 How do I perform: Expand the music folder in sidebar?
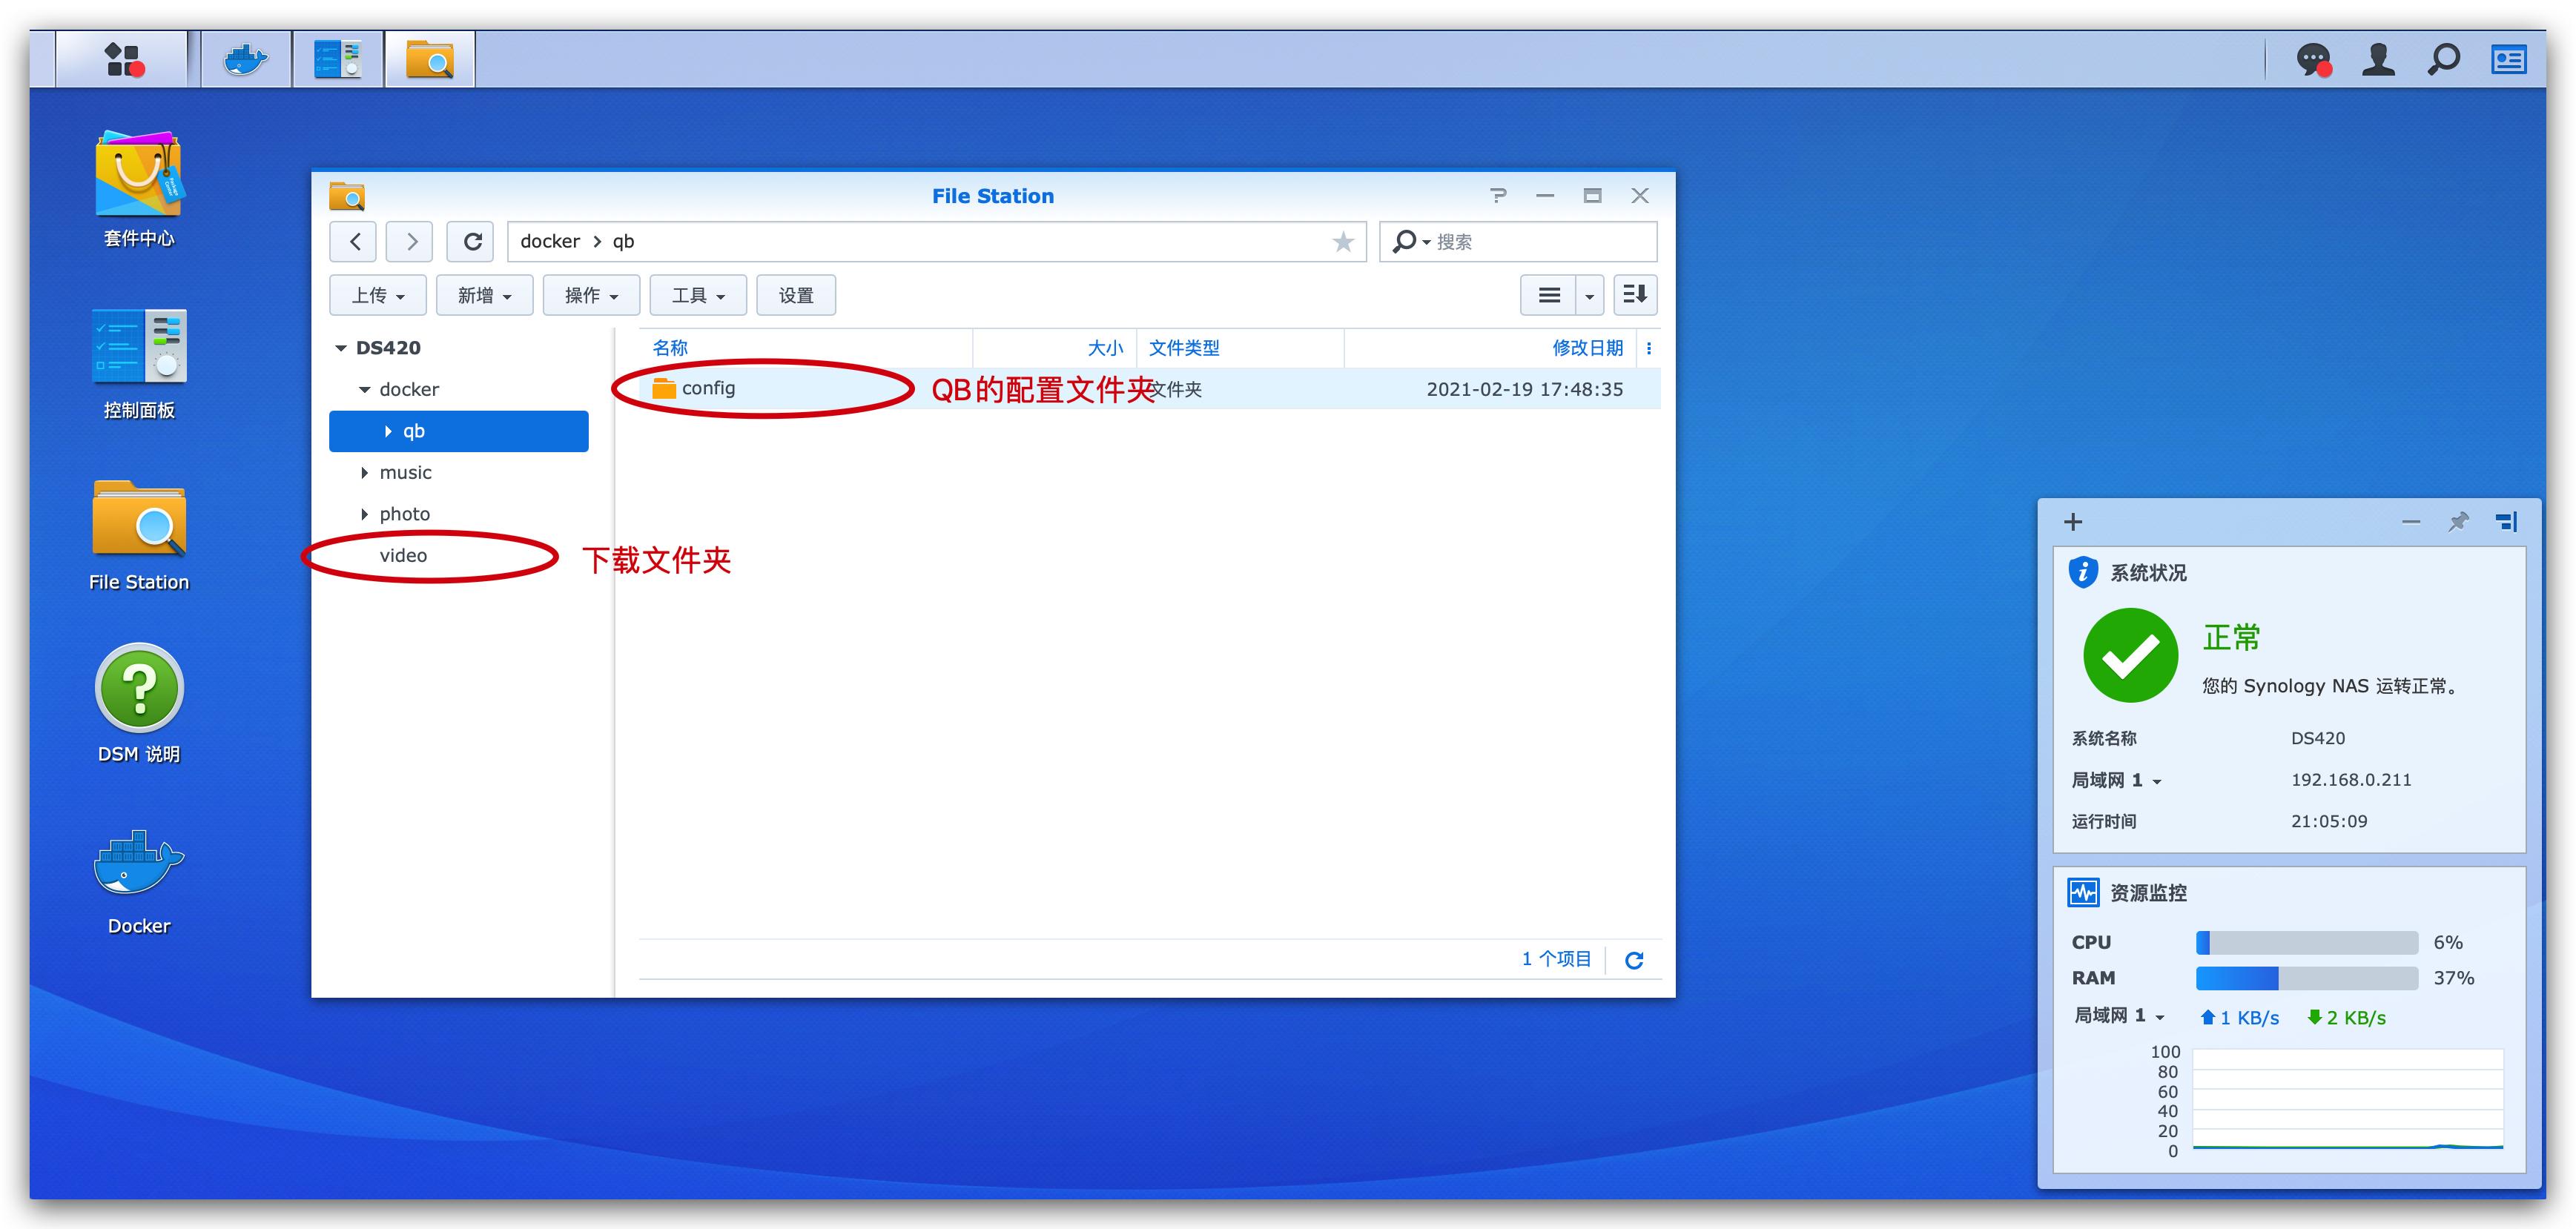[x=364, y=472]
